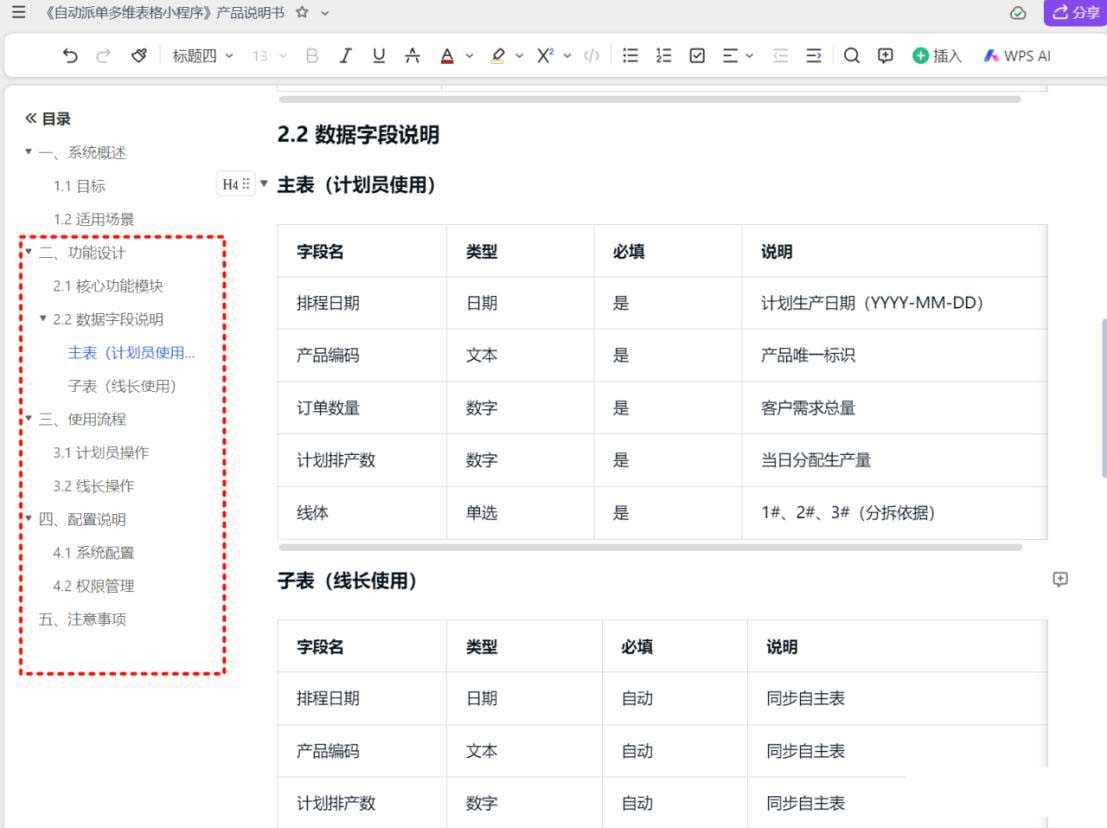Click the 2.2 数据字段说明 heading
Image resolution: width=1107 pixels, height=828 pixels.
[x=358, y=134]
